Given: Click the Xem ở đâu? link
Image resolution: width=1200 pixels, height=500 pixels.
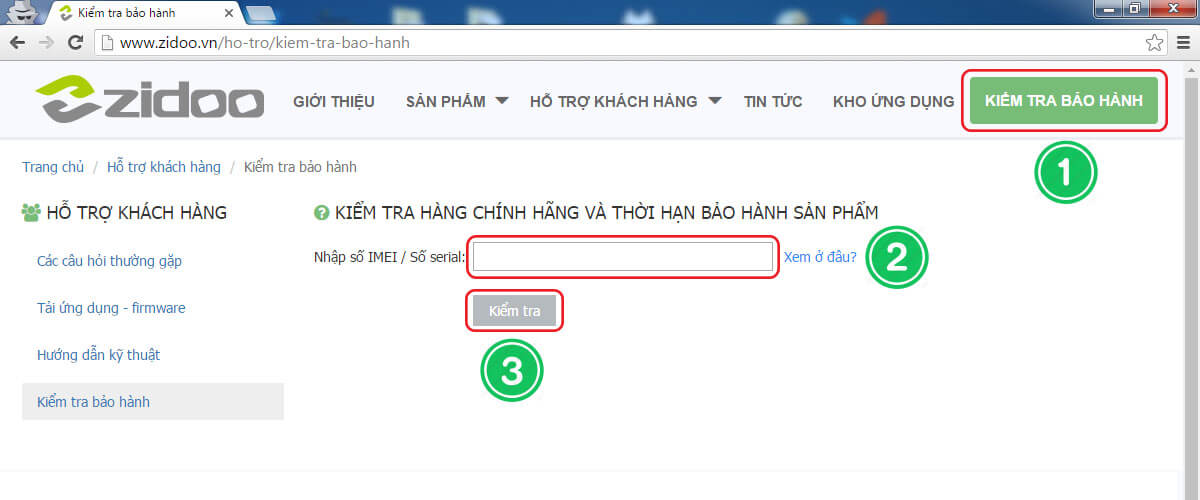Looking at the screenshot, I should (x=820, y=257).
